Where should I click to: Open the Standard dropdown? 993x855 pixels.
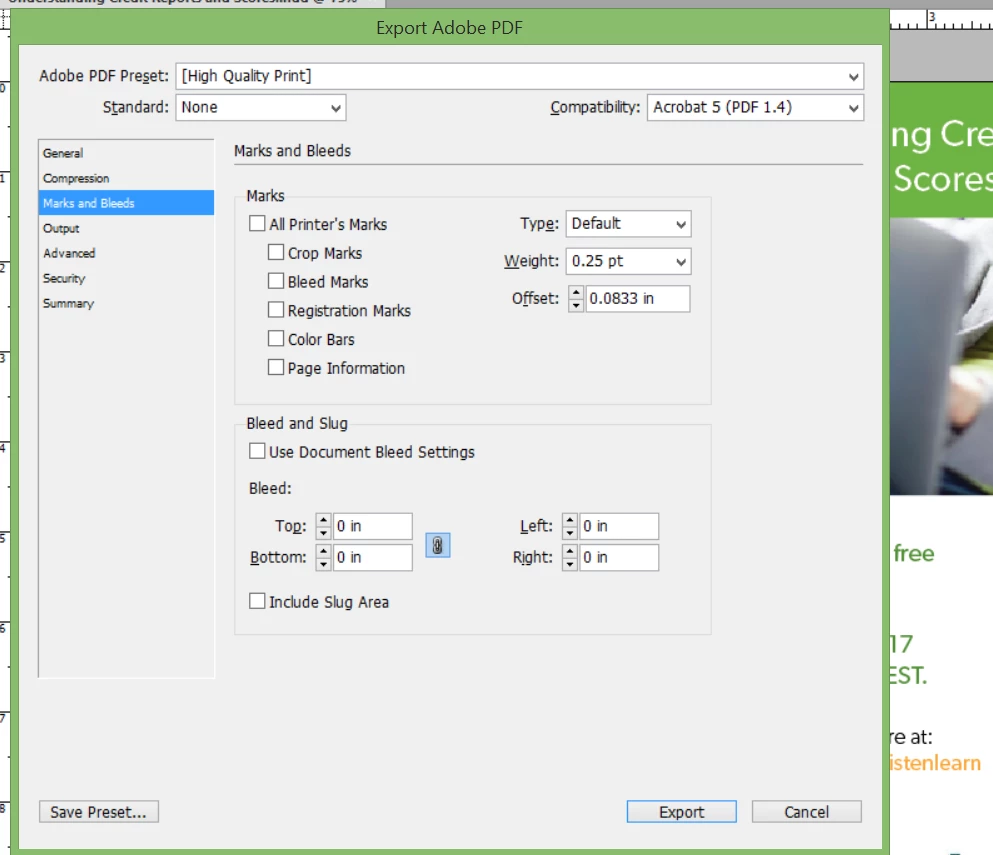tap(260, 108)
